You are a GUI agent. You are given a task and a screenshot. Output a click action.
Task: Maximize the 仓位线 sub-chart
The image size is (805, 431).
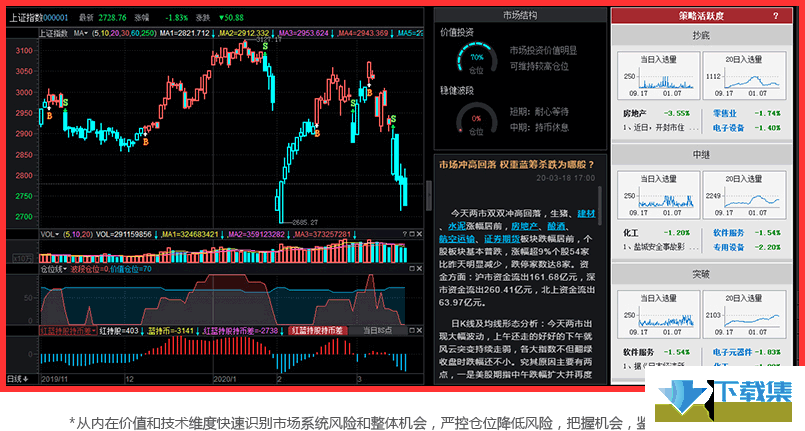[x=412, y=269]
